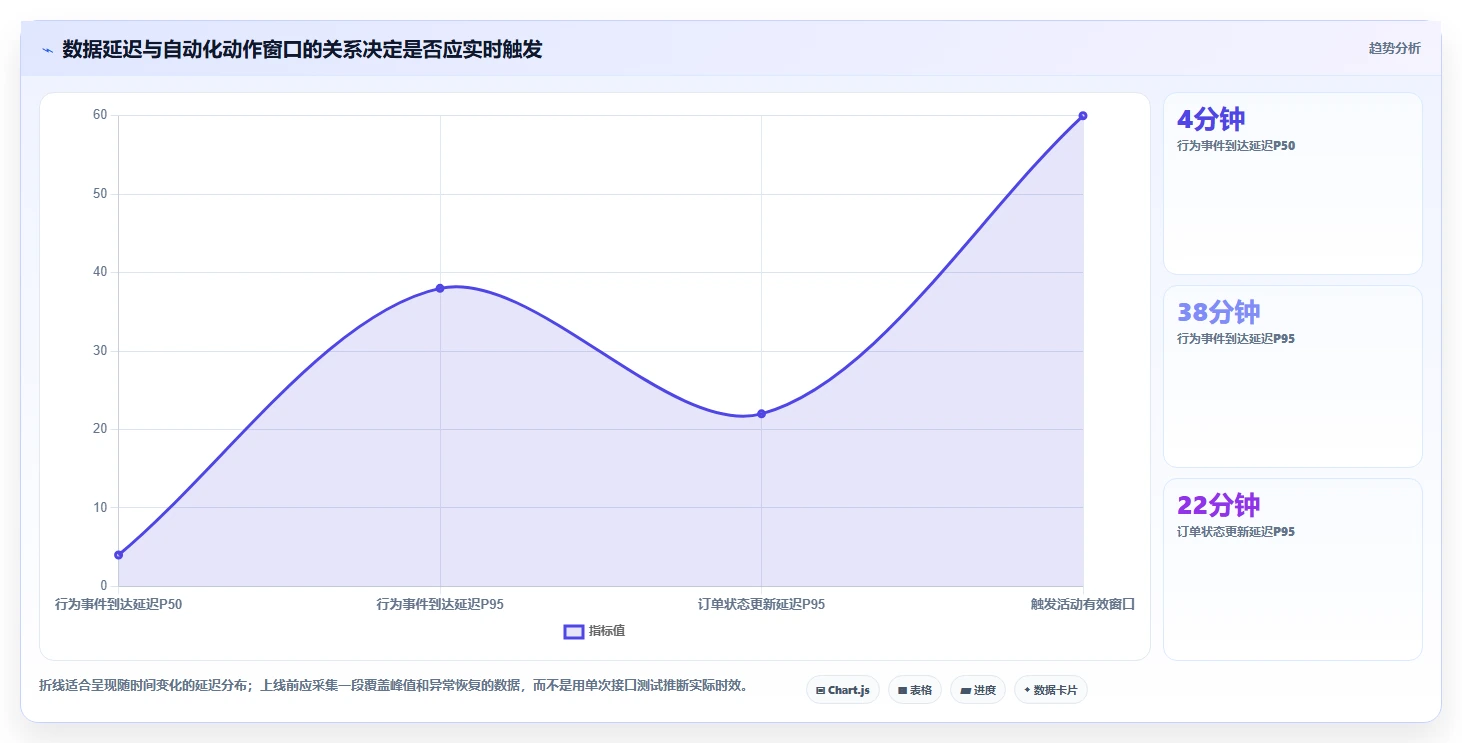The width and height of the screenshot is (1462, 743).
Task: Click the data point for 行为事件到达延迟P95
Action: pyautogui.click(x=440, y=288)
